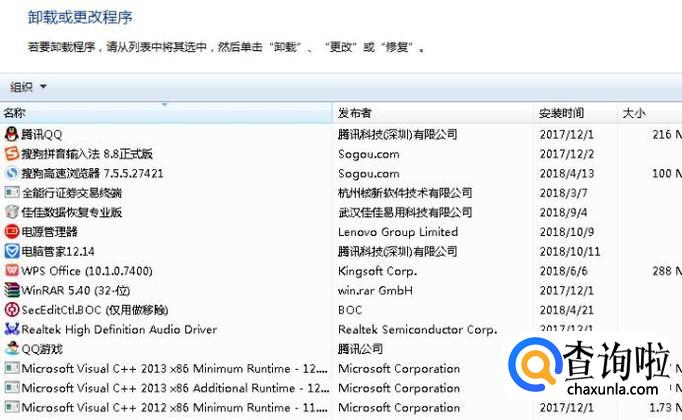Image resolution: width=682 pixels, height=420 pixels.
Task: Select the SecEditCtl.BOC entry
Action: 95,310
